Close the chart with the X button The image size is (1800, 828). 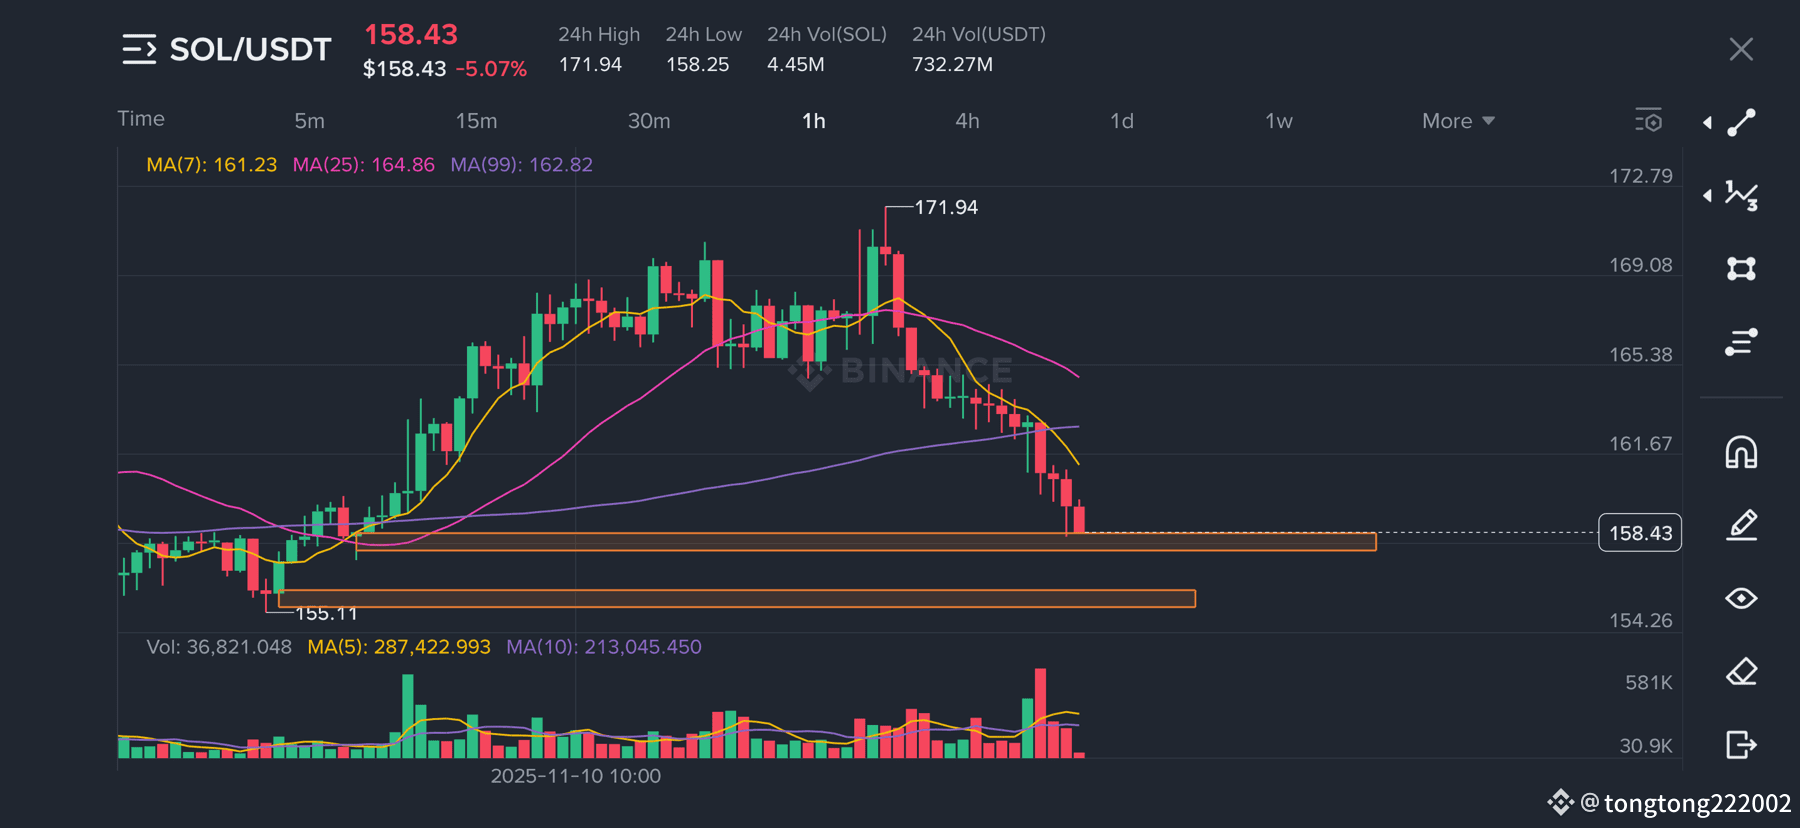[x=1741, y=49]
